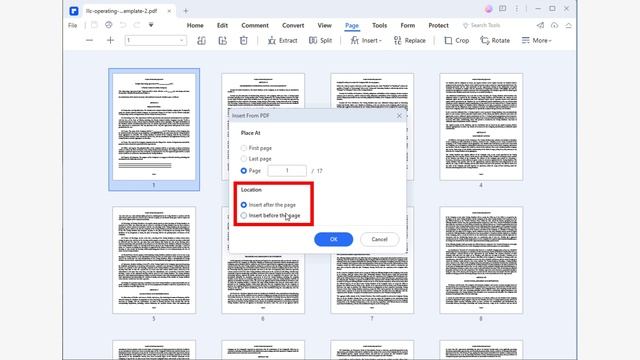Open the View tab
640x360 pixels.
pos(324,25)
